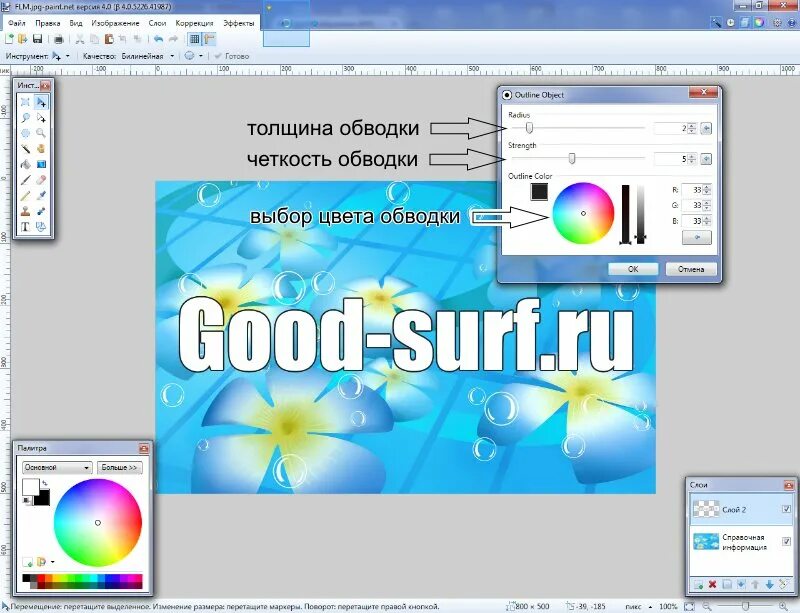Click Отмена in Outline Object dialog
This screenshot has width=800, height=613.
coord(691,269)
